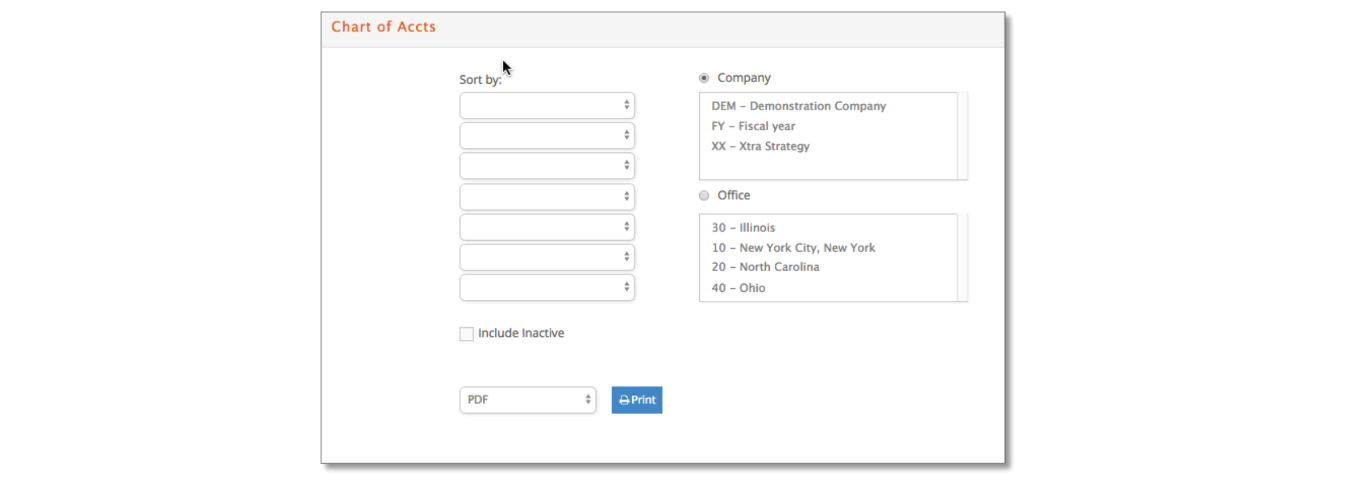This screenshot has width=1365, height=483.
Task: Open the second Sort by dropdown
Action: pos(547,135)
